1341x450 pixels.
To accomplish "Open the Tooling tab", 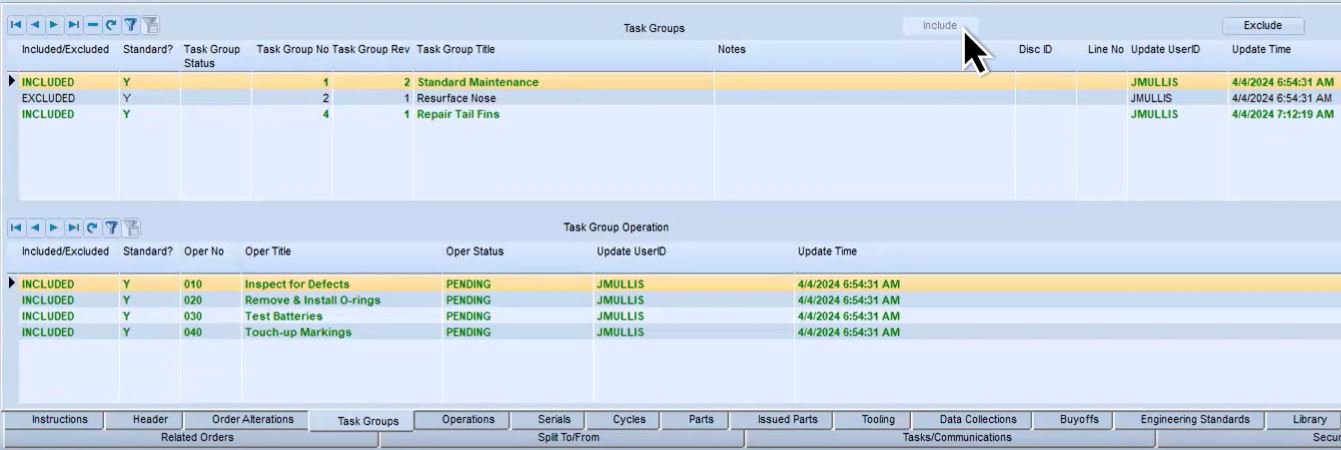I will pyautogui.click(x=878, y=419).
